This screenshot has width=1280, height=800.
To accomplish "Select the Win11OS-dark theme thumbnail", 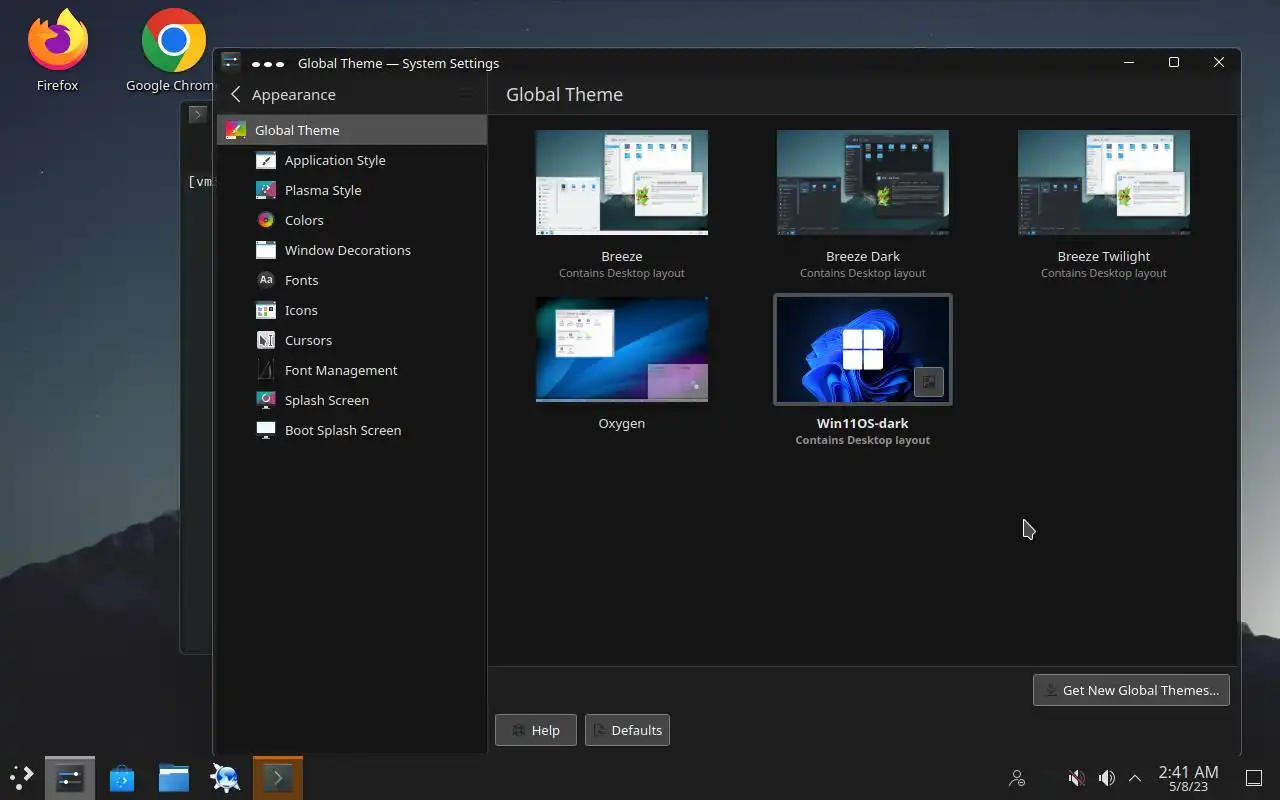I will 863,350.
